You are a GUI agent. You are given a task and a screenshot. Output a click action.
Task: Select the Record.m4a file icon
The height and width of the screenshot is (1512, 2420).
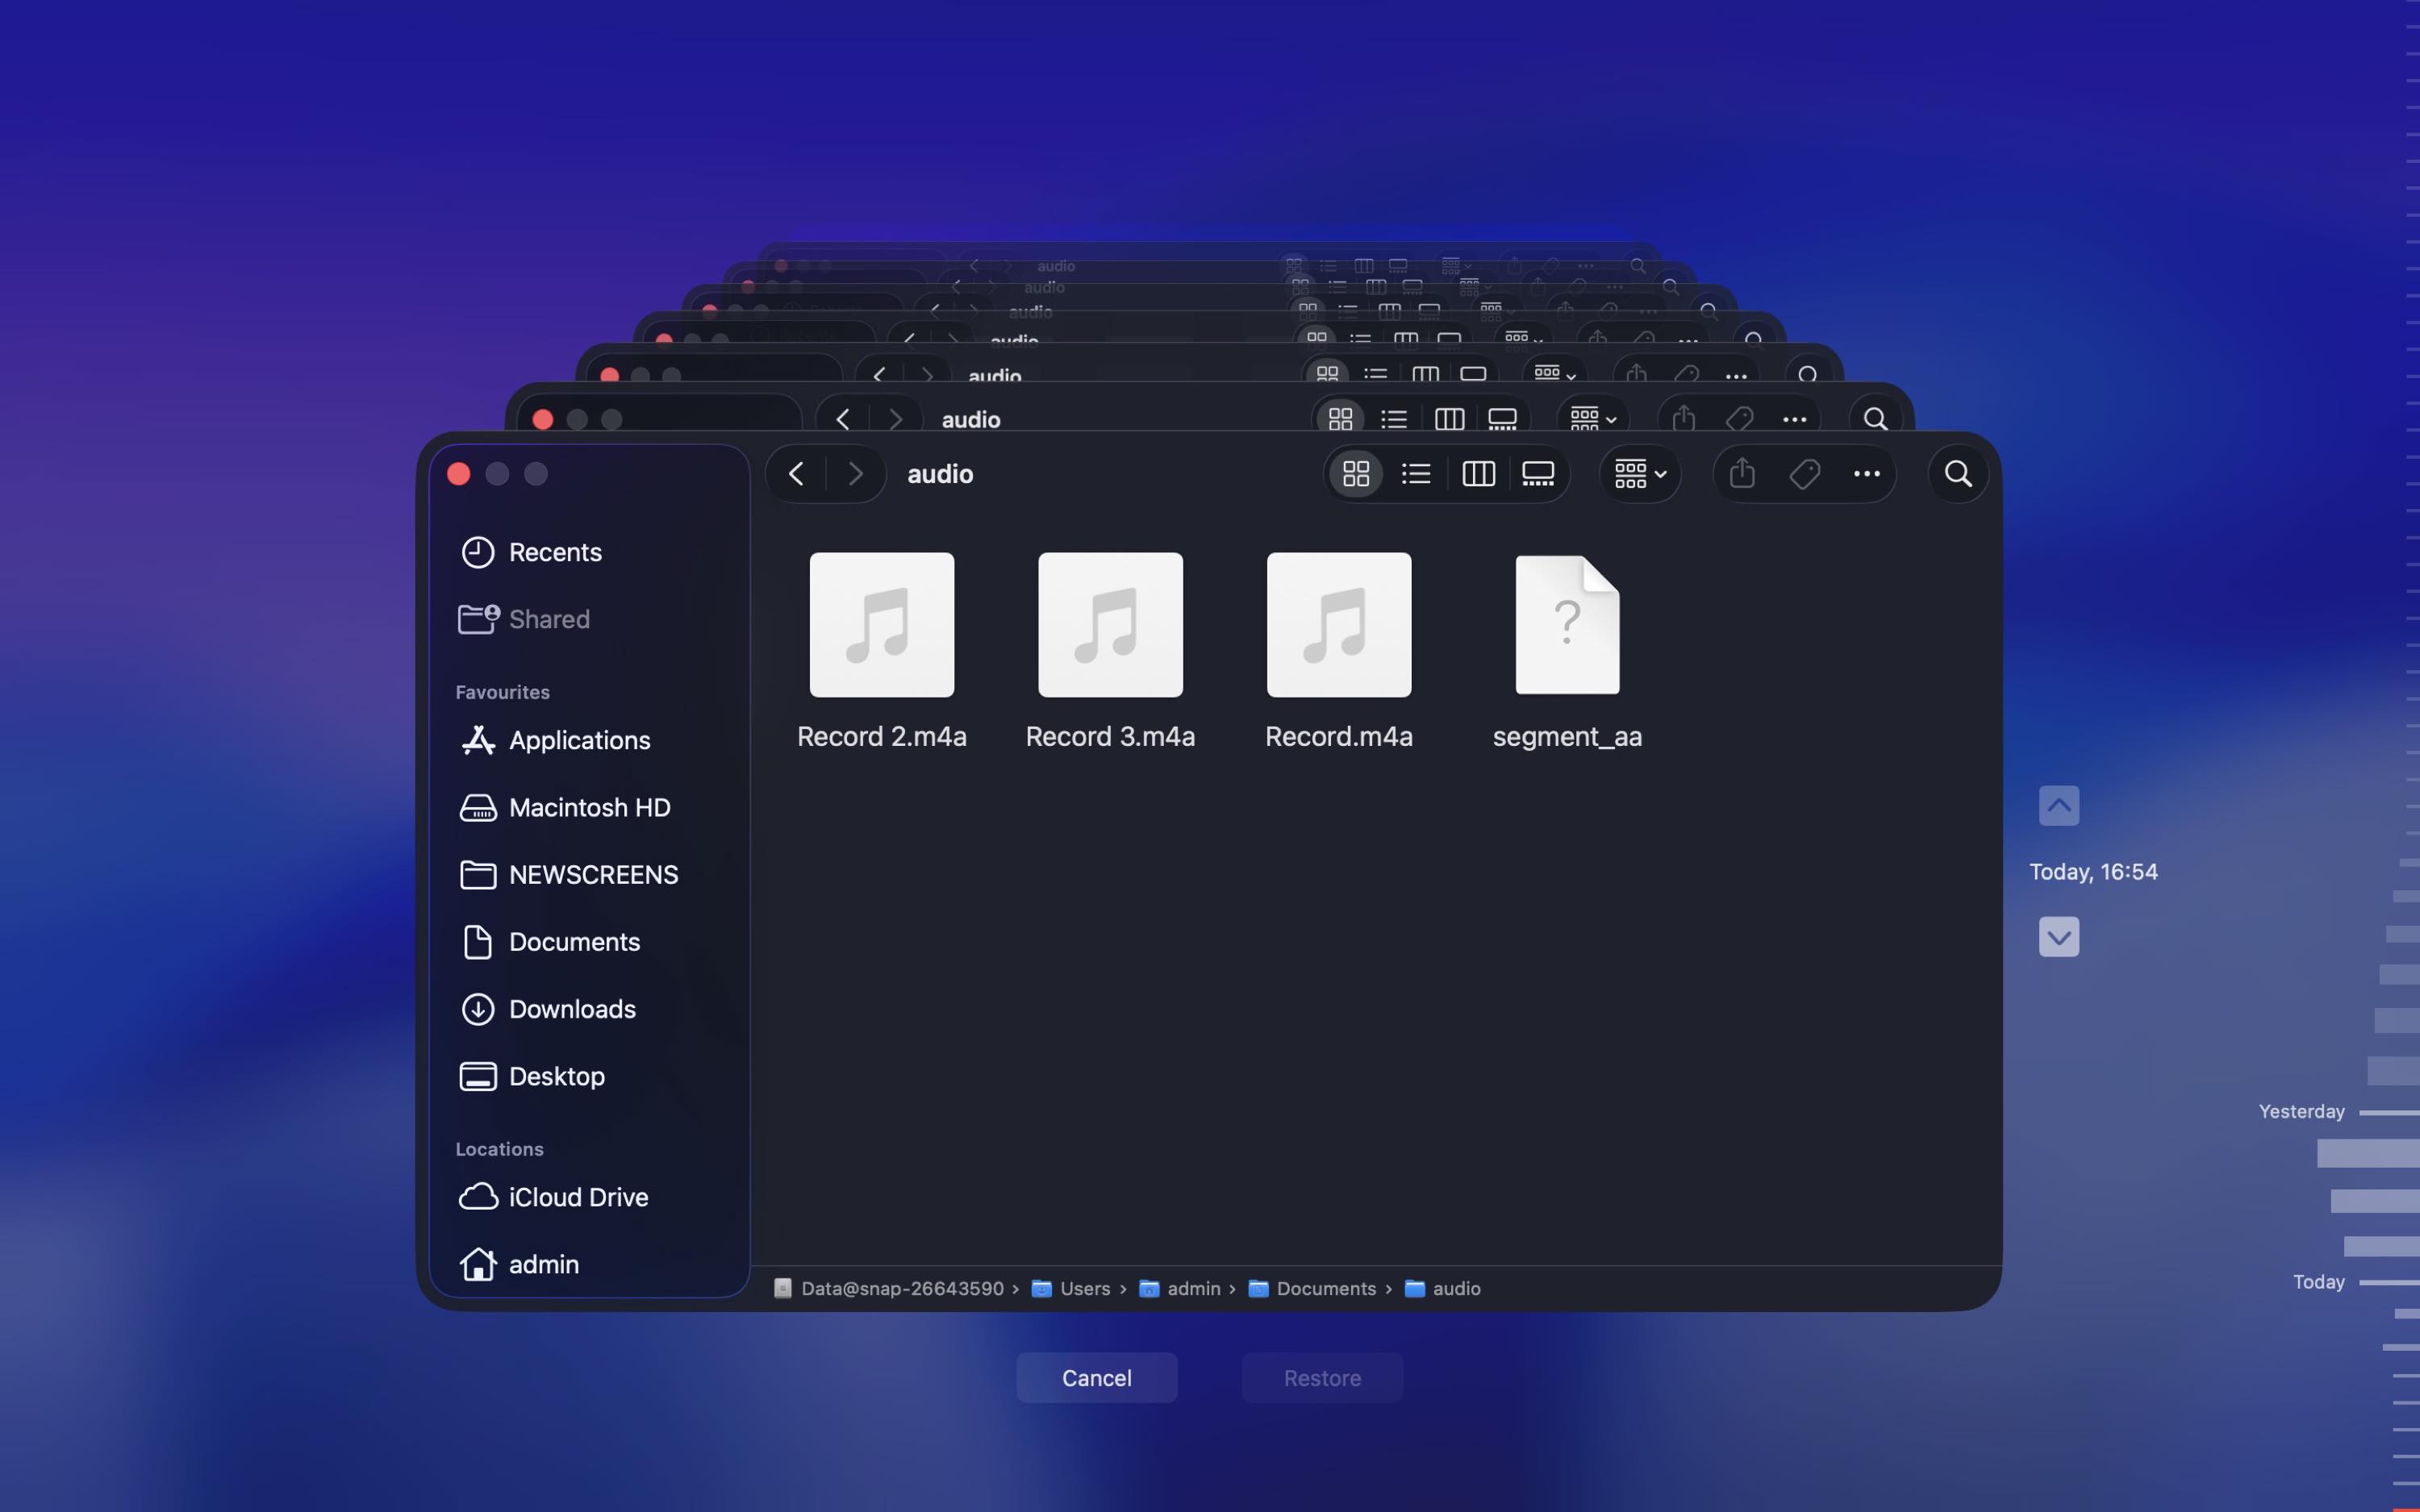(1339, 624)
